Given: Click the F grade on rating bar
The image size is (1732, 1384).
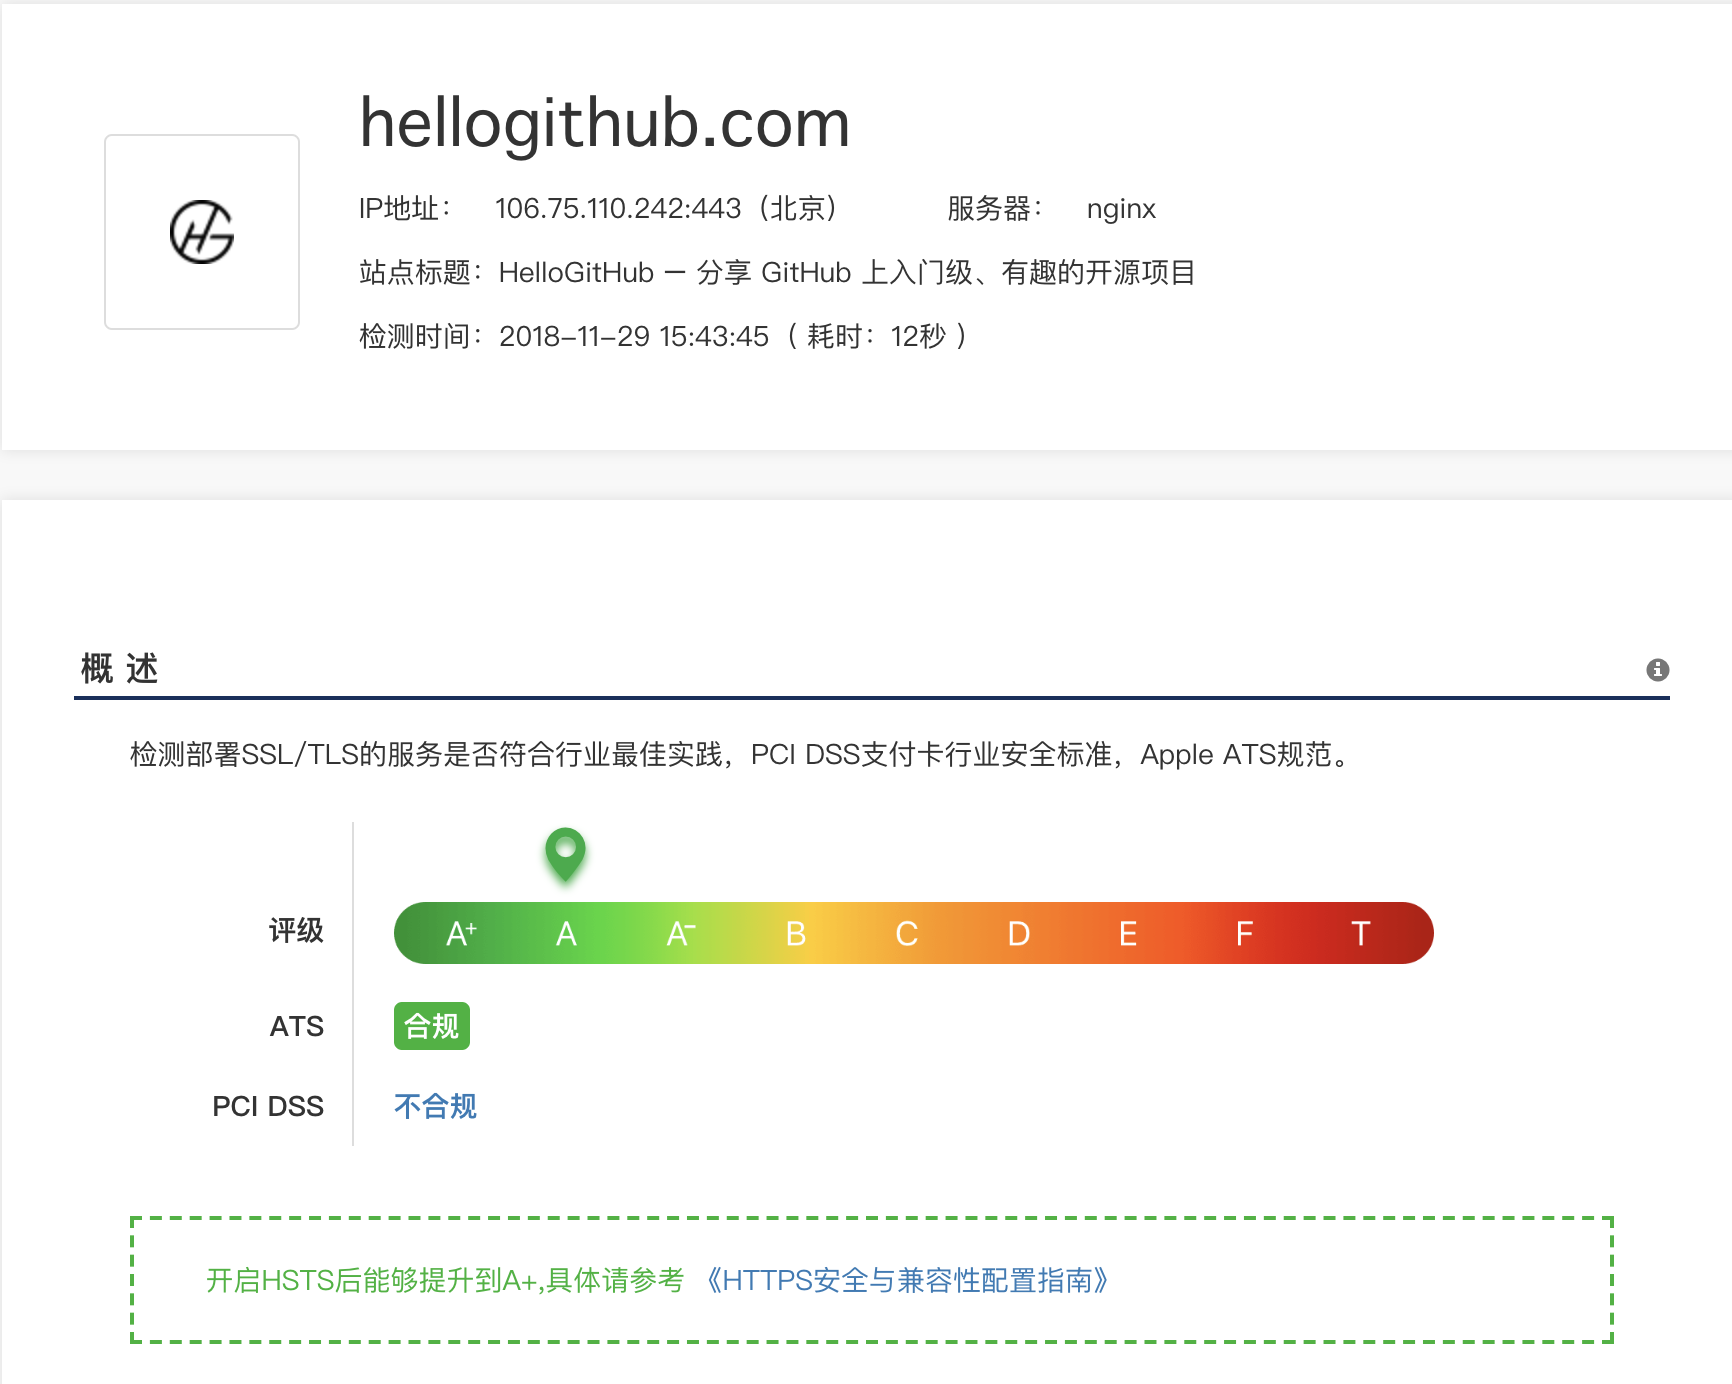Looking at the screenshot, I should coord(1244,934).
